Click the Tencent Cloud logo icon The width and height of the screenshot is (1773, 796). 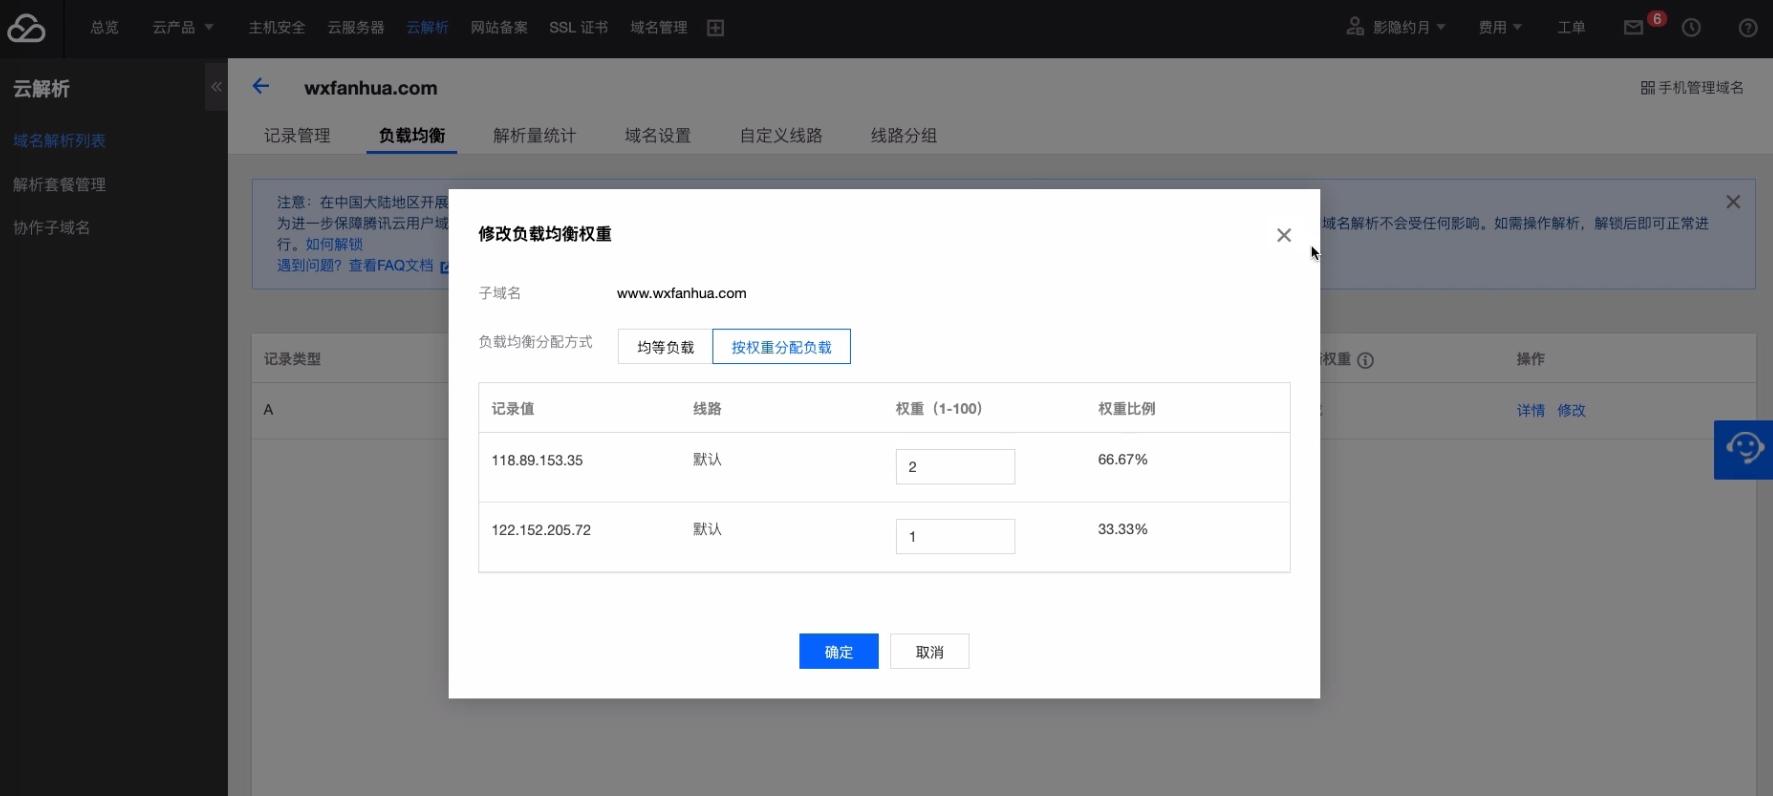click(x=26, y=28)
